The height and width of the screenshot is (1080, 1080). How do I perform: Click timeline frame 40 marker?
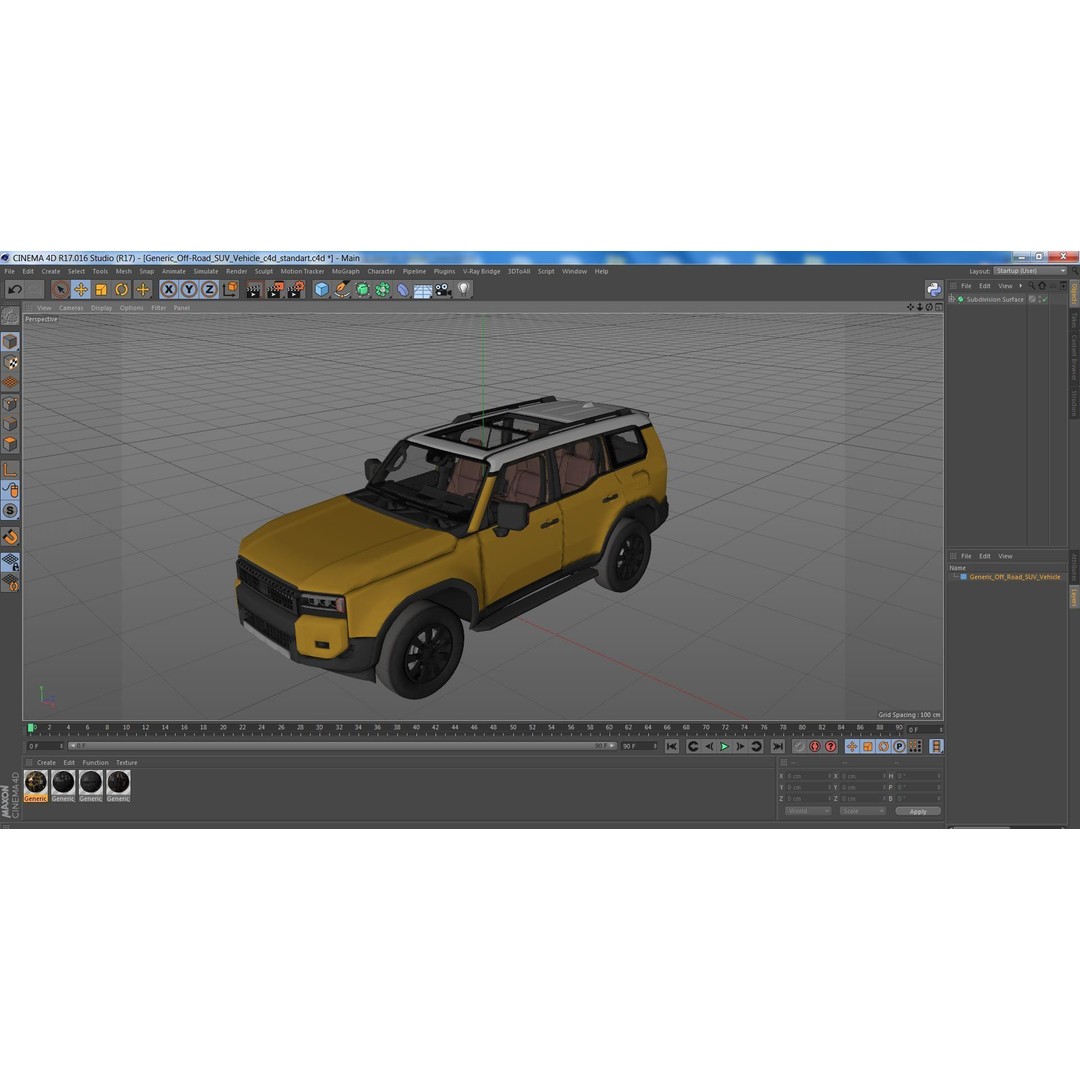pos(416,728)
